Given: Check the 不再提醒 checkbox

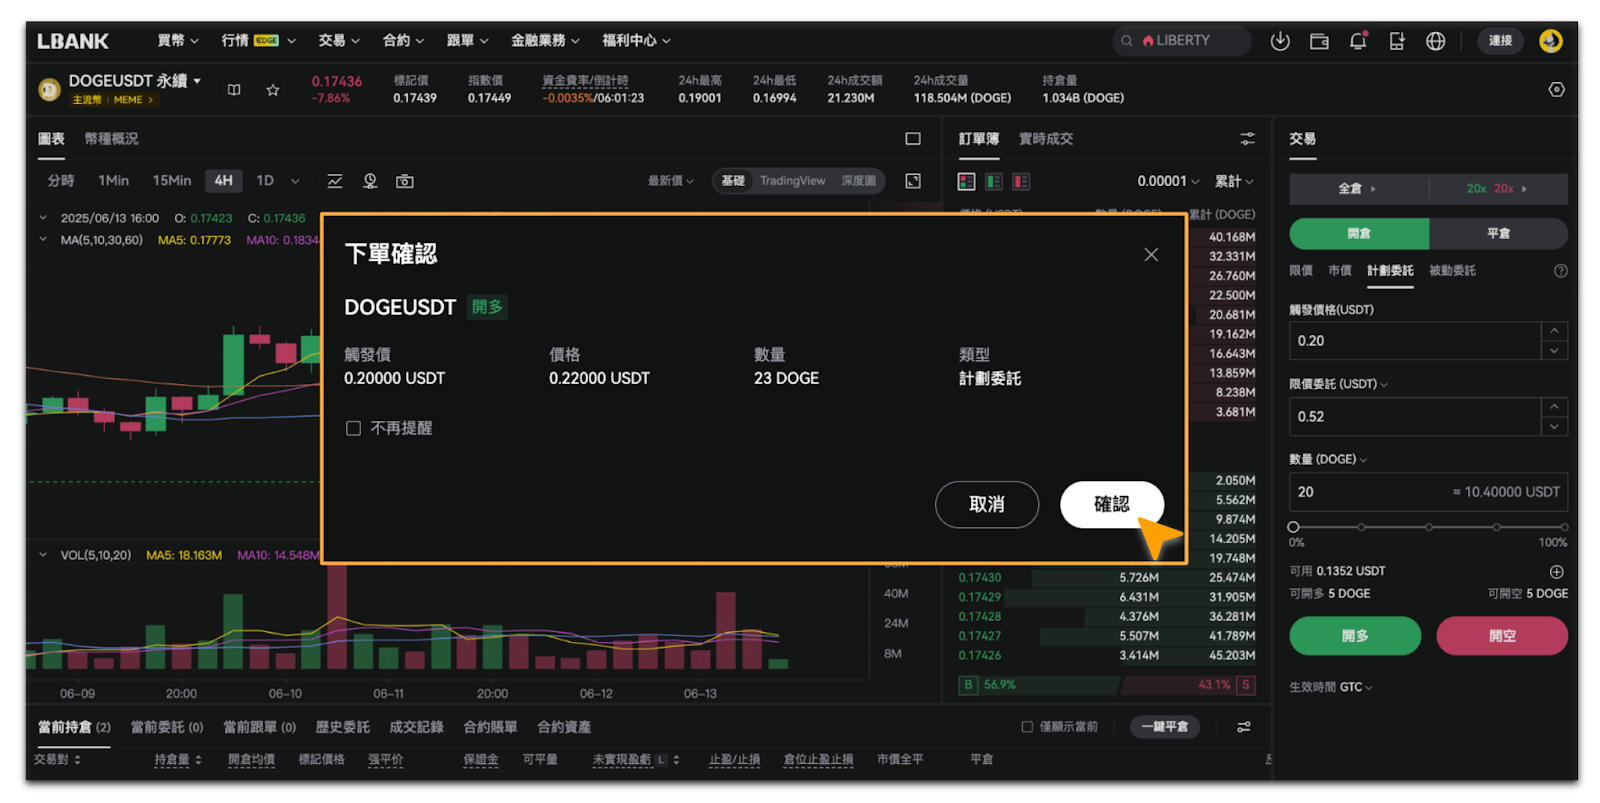Looking at the screenshot, I should [x=353, y=428].
